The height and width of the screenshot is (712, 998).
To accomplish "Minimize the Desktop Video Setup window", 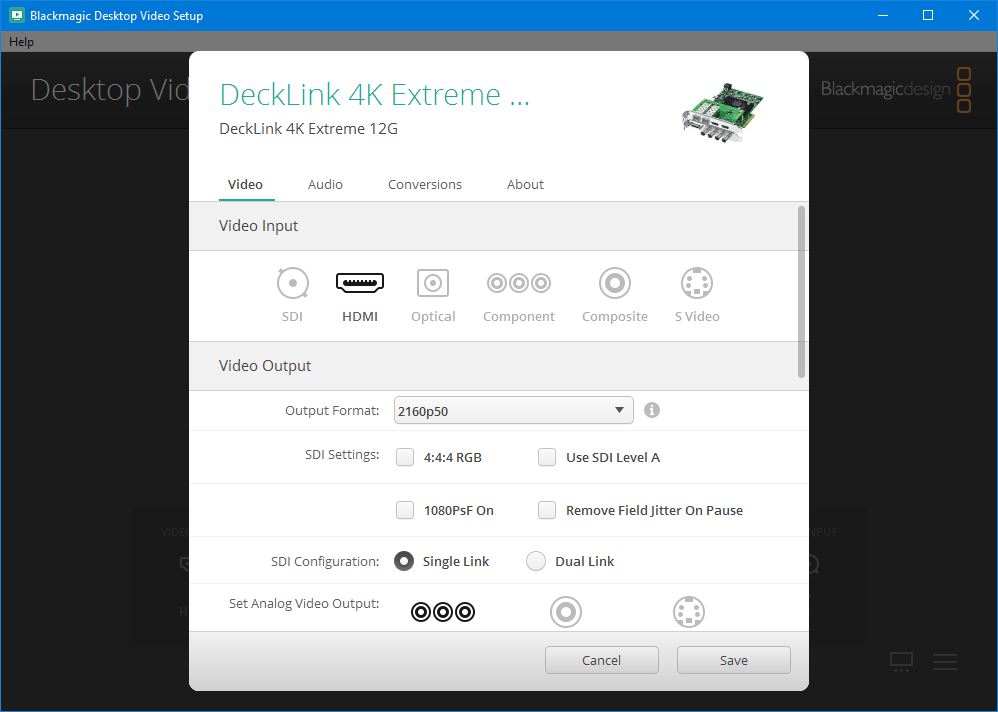I will [x=883, y=15].
